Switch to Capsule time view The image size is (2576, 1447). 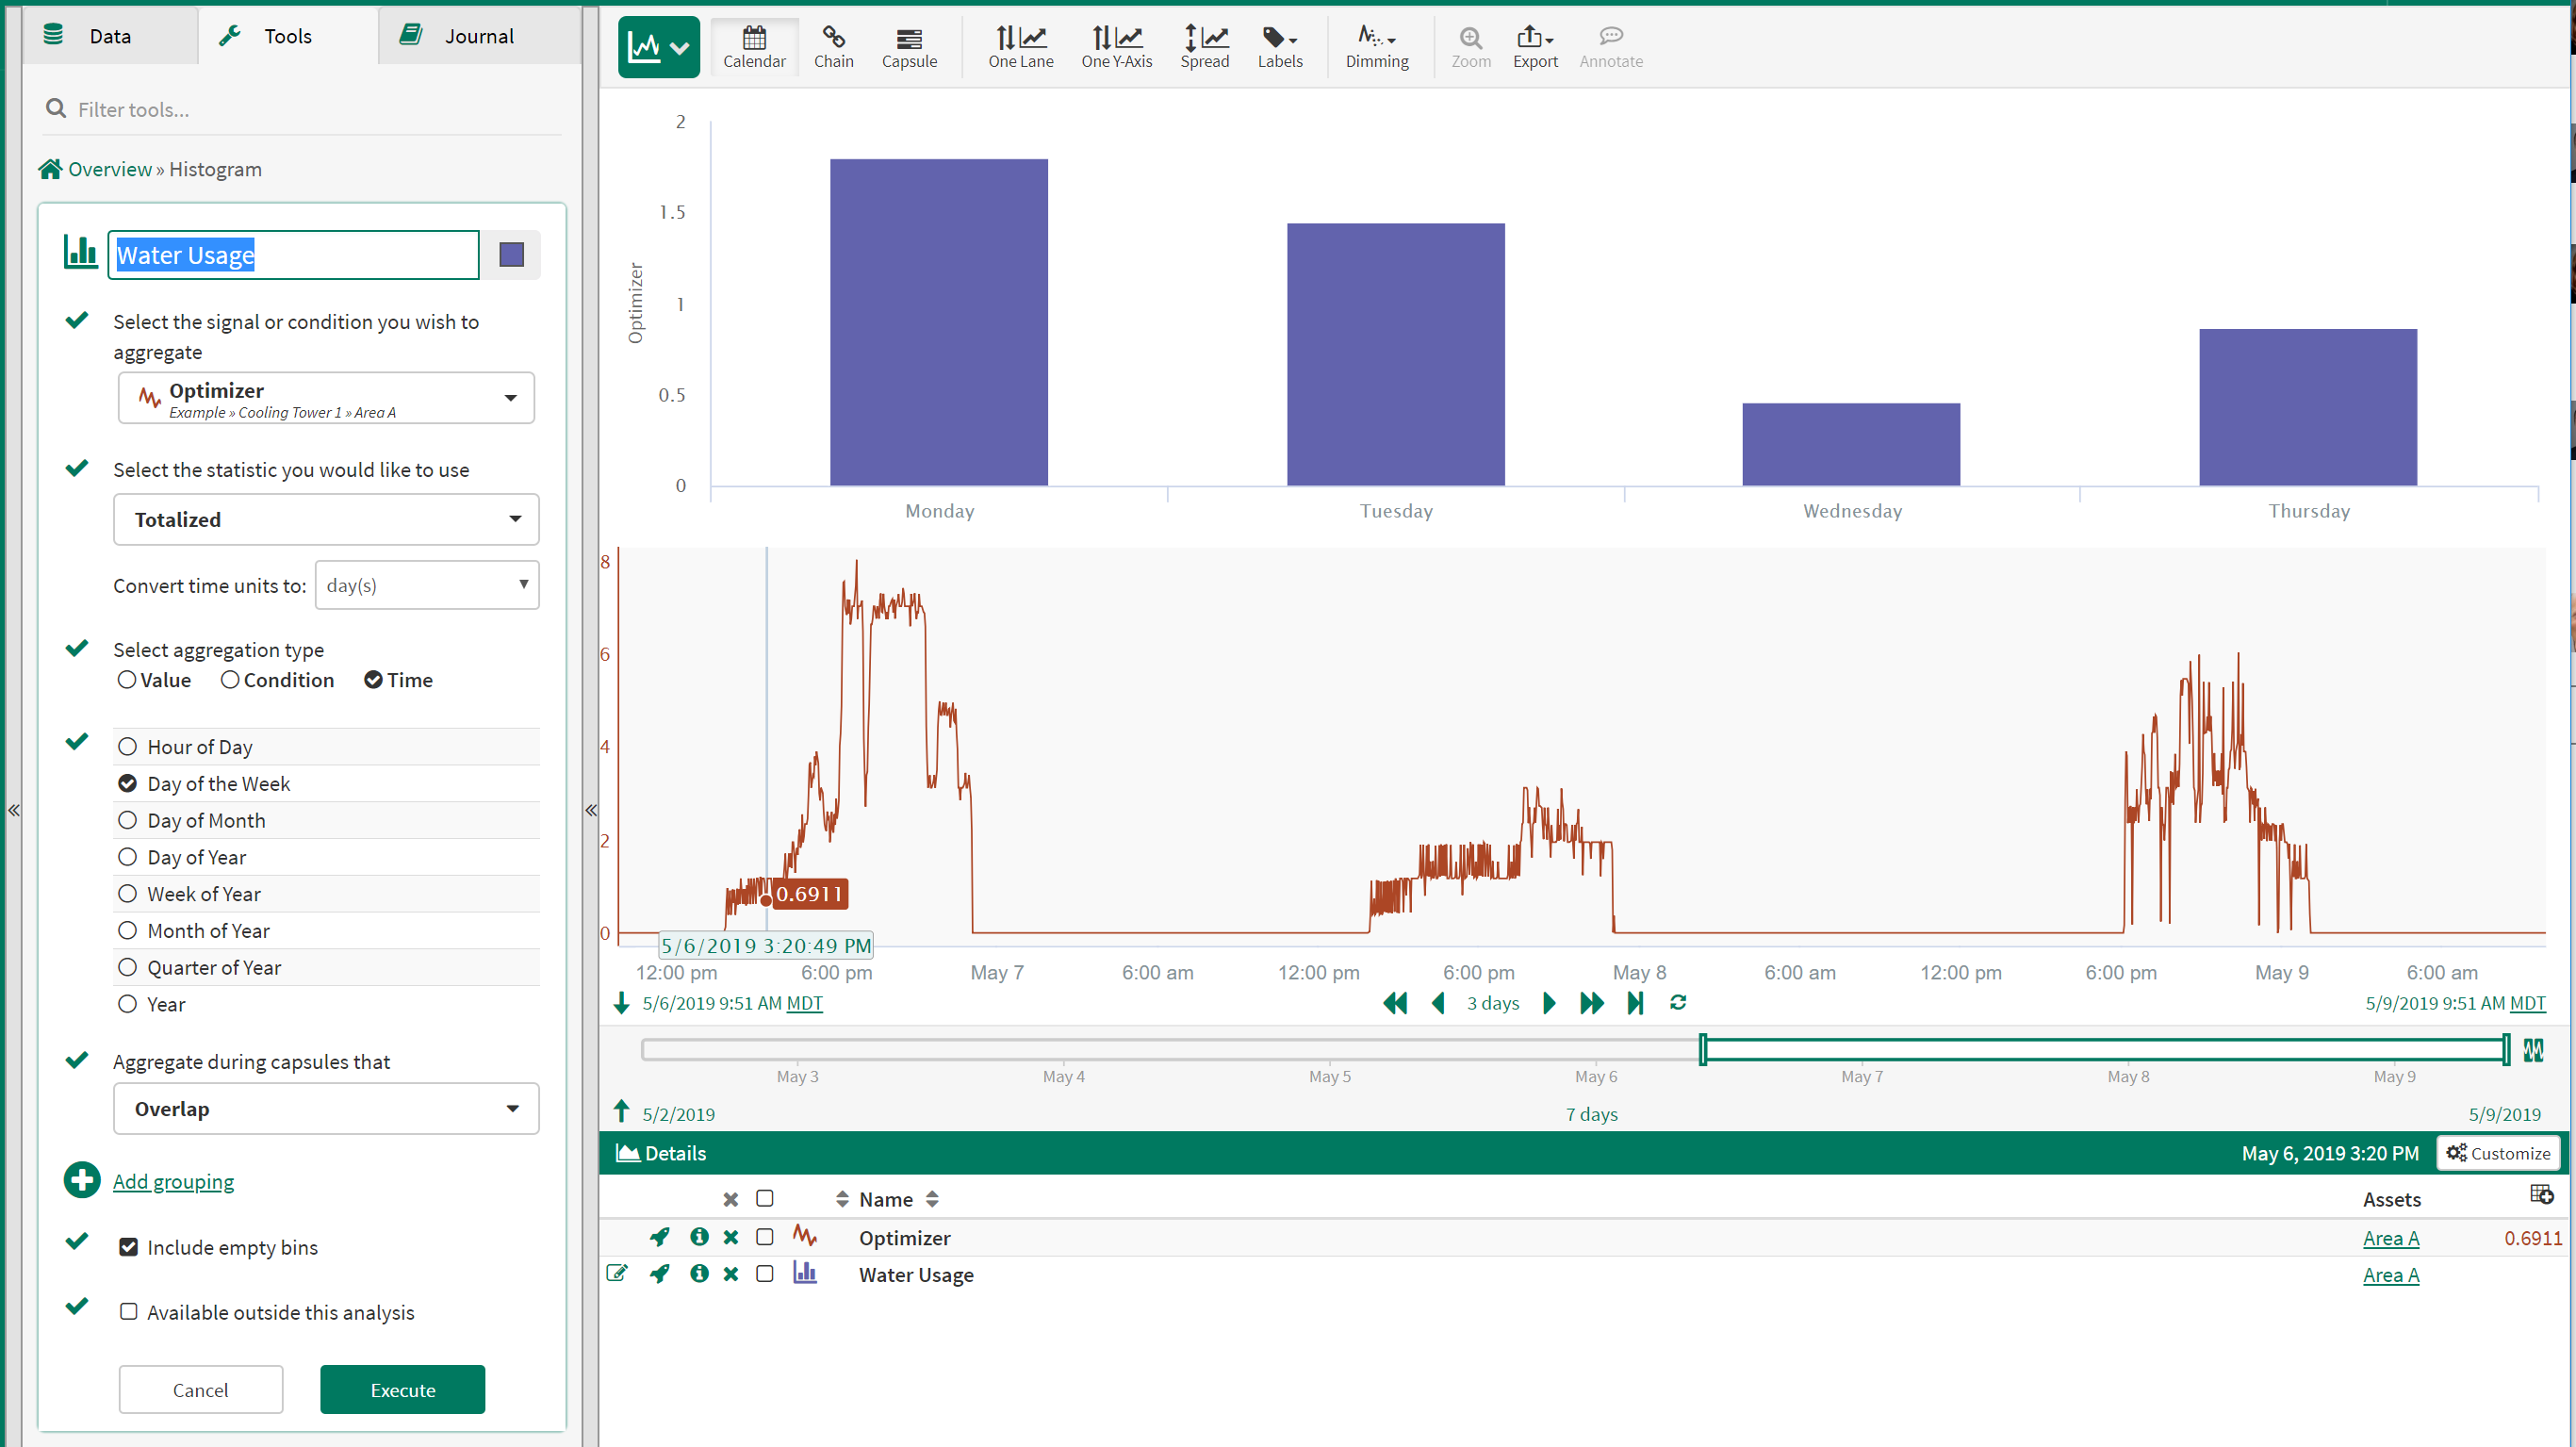point(908,46)
